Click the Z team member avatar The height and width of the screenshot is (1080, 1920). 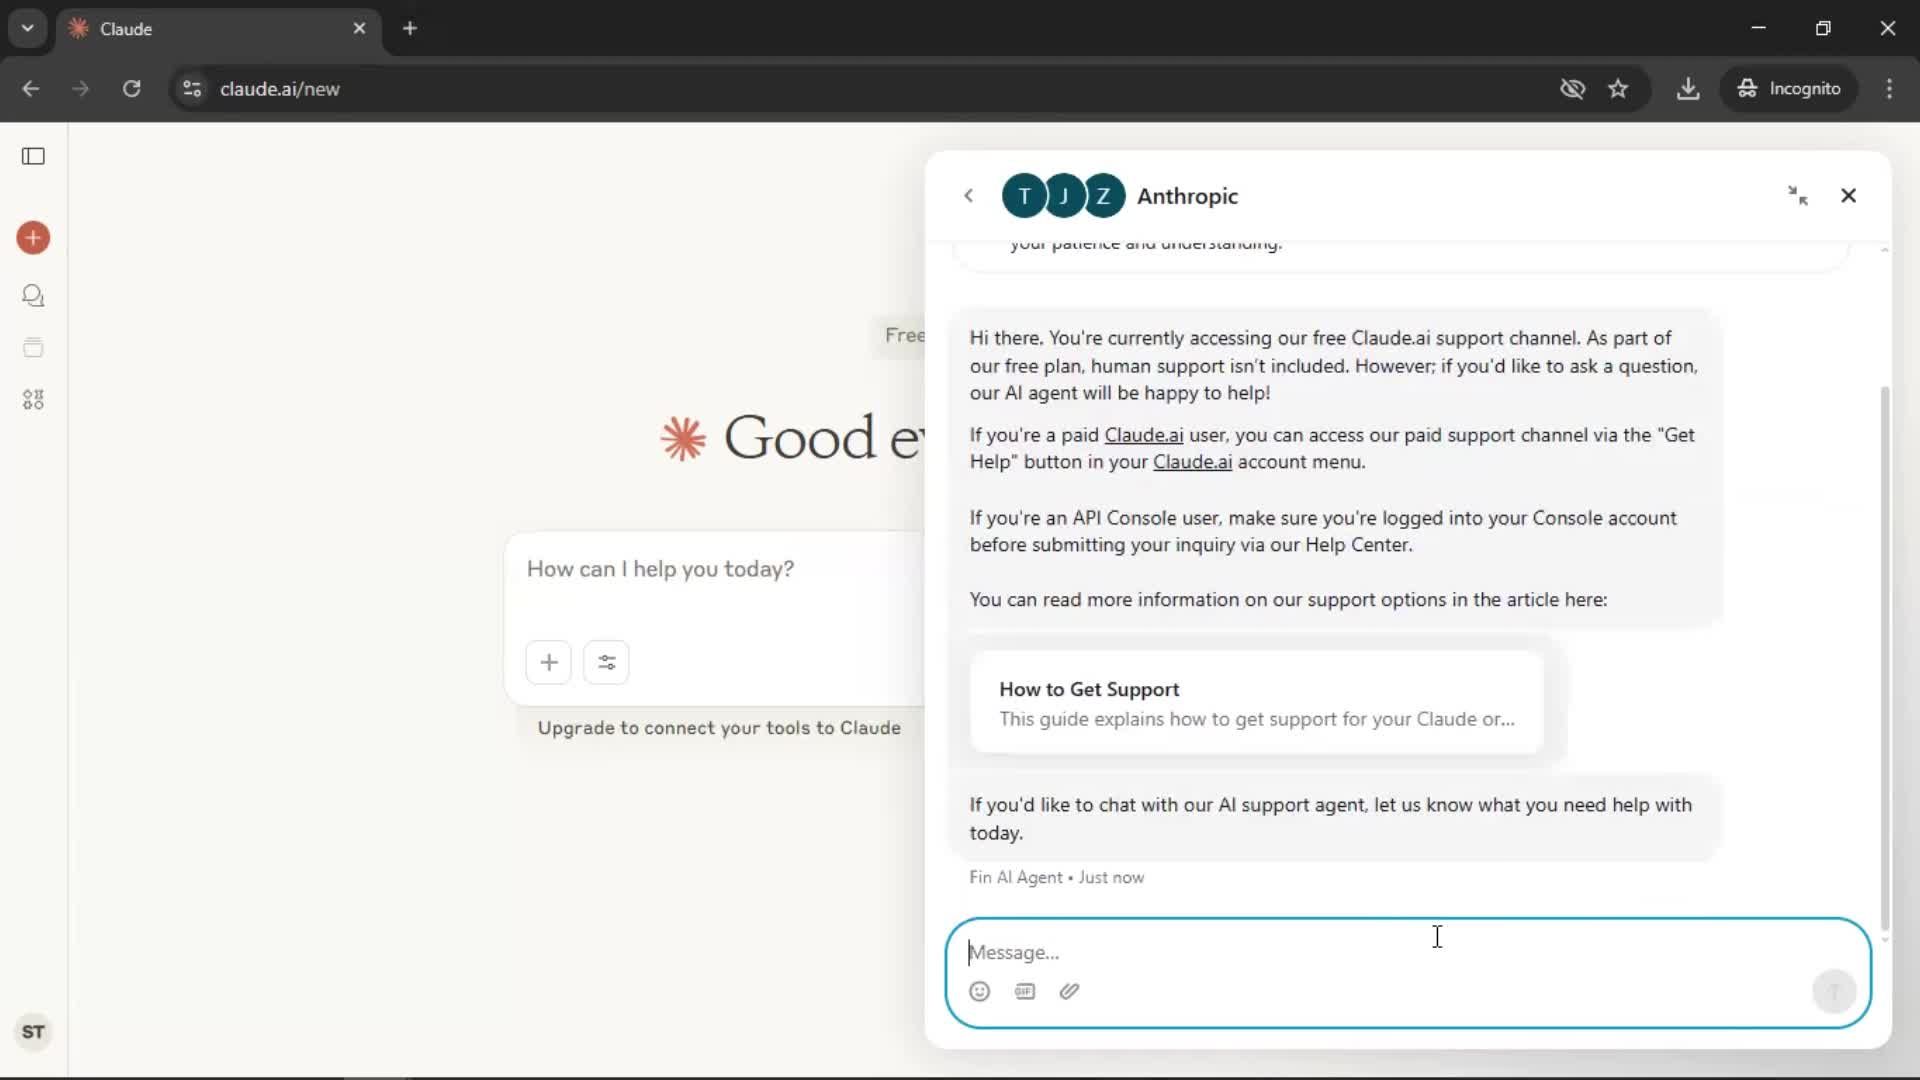pos(1104,196)
